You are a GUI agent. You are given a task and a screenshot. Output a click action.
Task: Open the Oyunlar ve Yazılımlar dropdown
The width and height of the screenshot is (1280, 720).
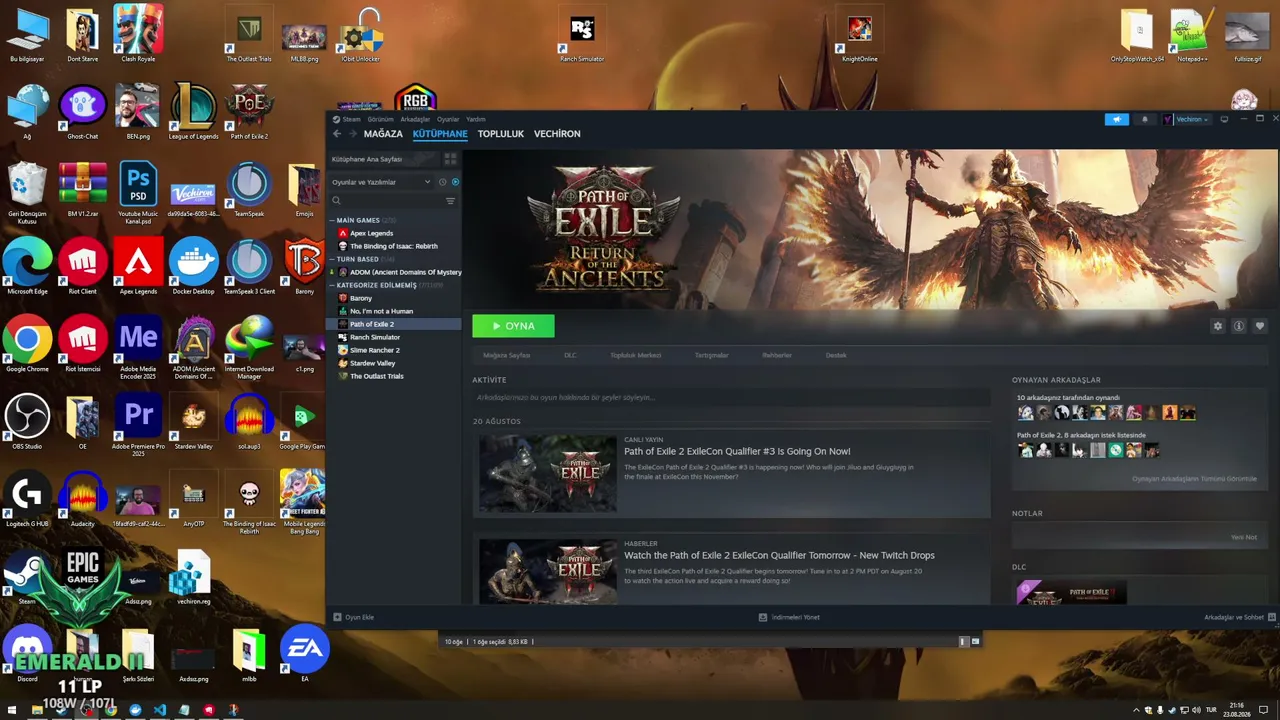(381, 182)
